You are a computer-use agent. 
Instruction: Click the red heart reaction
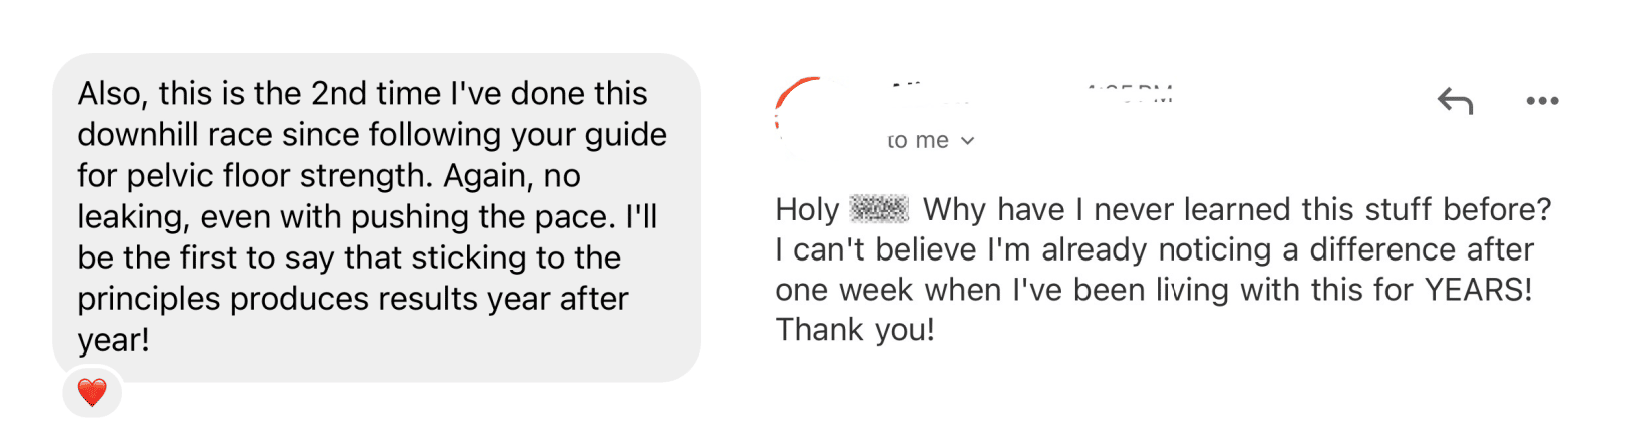point(92,392)
